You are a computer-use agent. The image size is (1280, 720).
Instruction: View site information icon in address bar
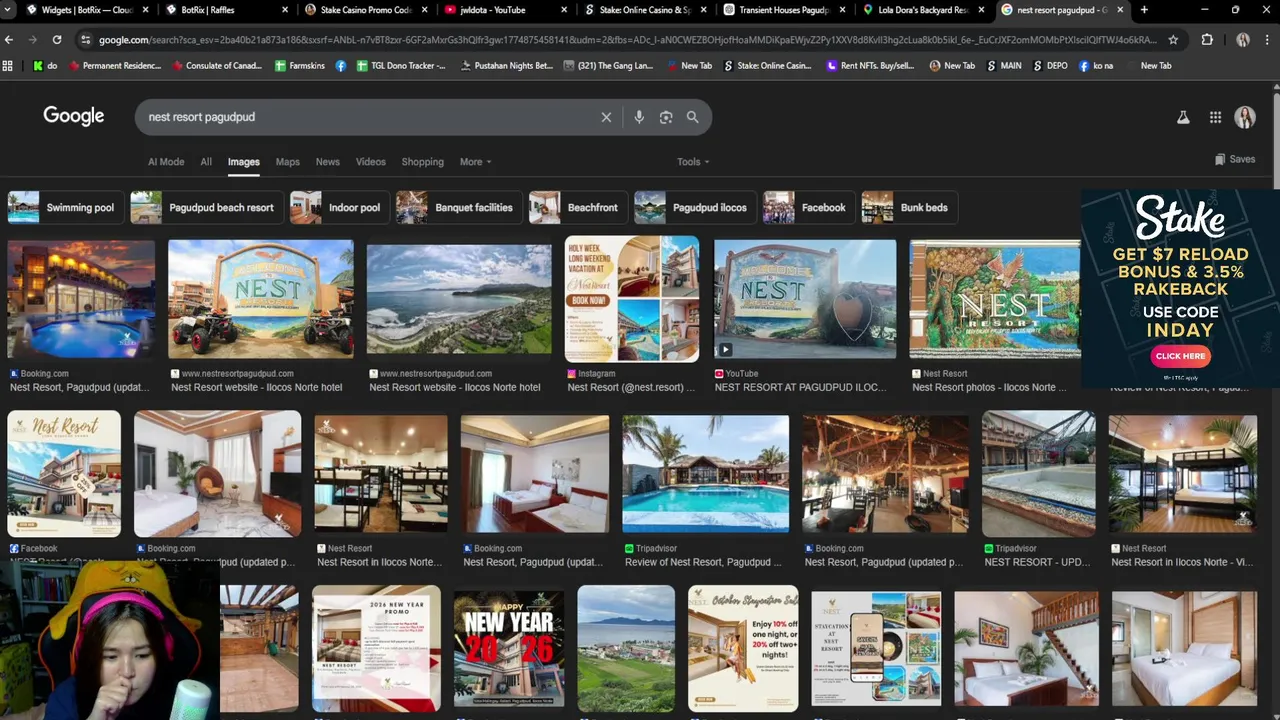(x=86, y=40)
